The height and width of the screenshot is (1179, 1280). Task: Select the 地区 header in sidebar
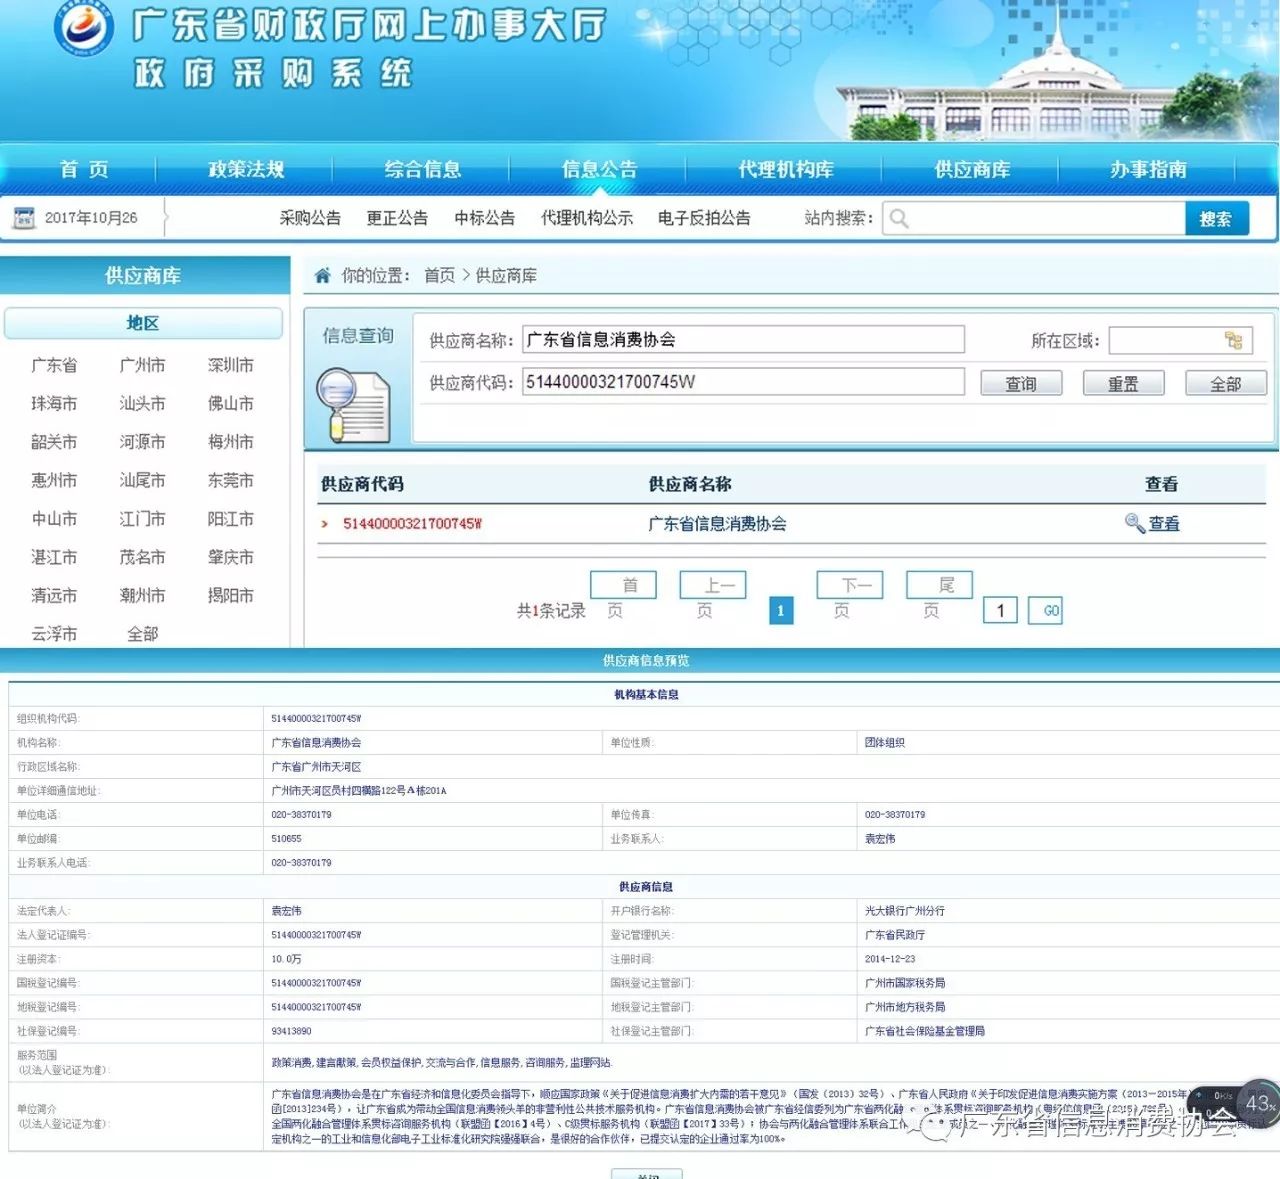point(143,324)
